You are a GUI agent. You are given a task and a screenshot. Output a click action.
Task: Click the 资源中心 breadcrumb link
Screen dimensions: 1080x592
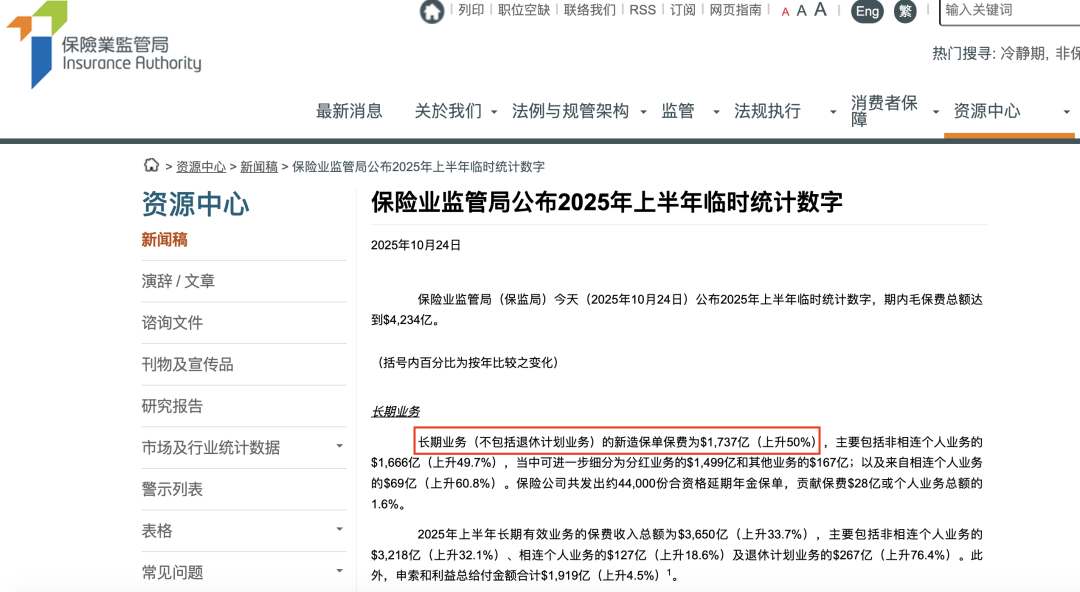tap(201, 166)
